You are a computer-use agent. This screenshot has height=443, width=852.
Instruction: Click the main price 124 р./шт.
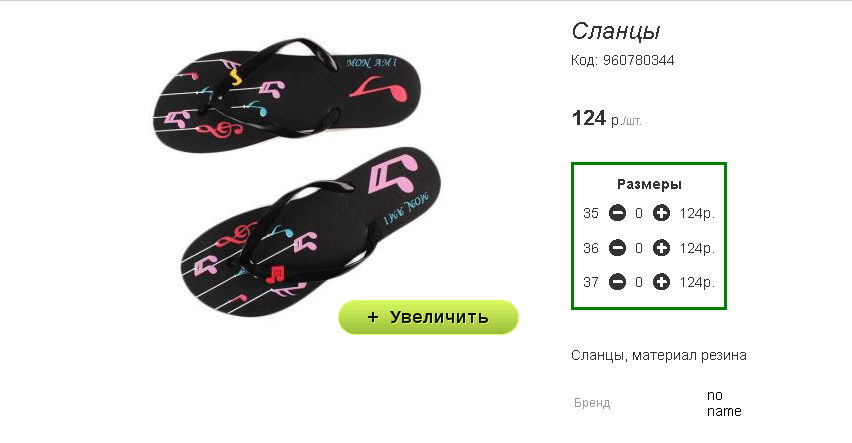coord(606,118)
